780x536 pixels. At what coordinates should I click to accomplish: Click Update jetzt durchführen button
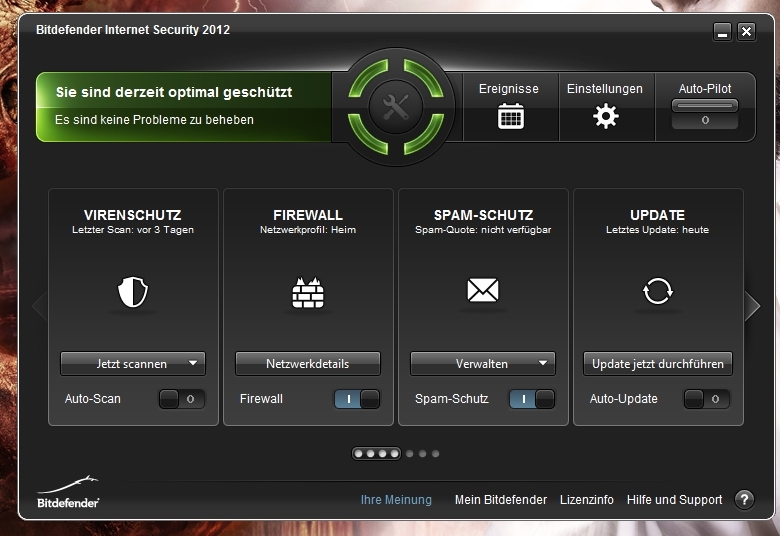coord(658,364)
